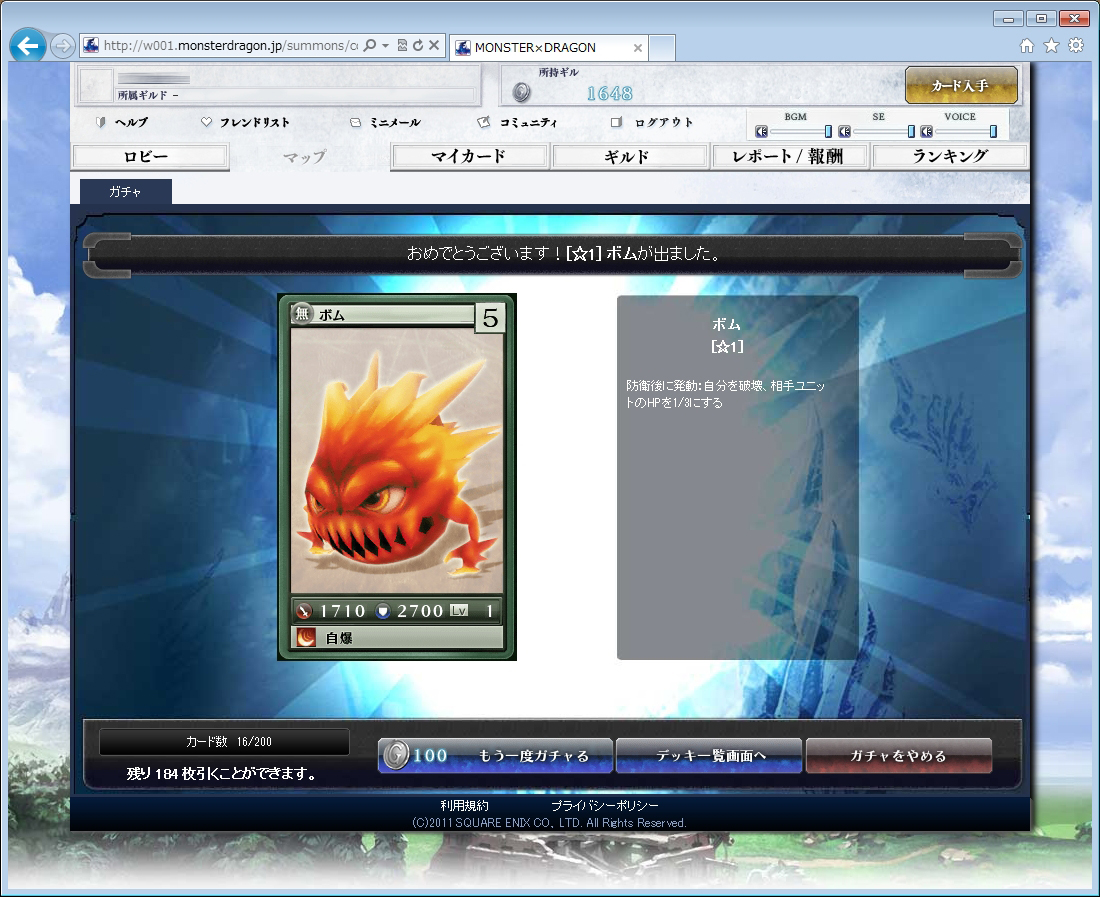Screen dimensions: 1100x897
Task: Open the マイカード menu
Action: [x=469, y=156]
